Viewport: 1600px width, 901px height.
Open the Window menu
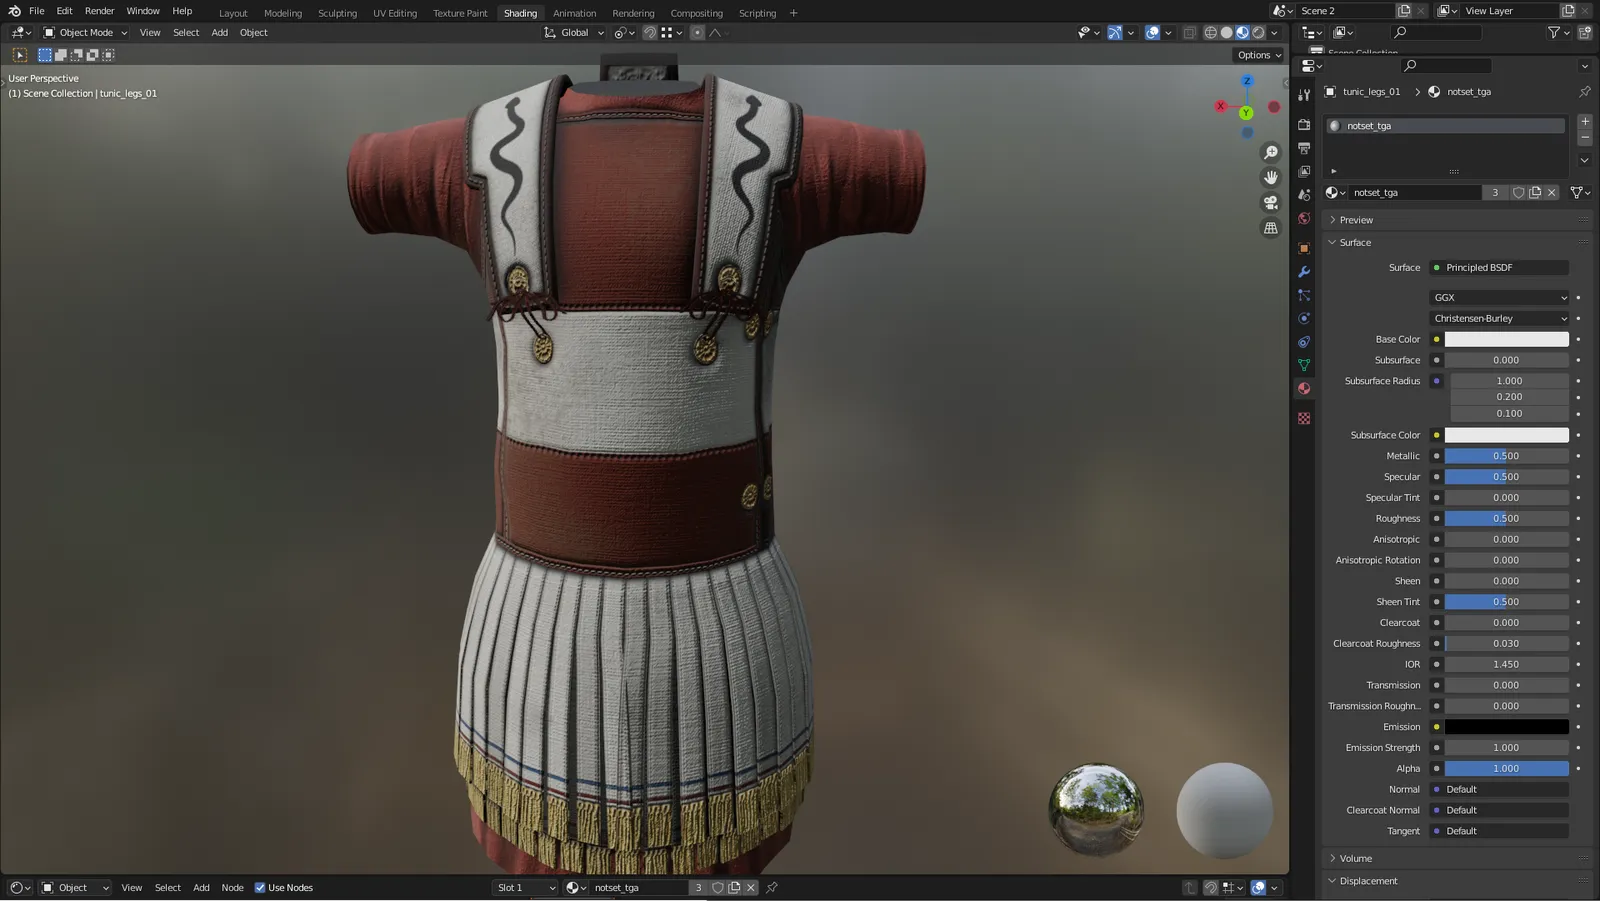click(143, 11)
